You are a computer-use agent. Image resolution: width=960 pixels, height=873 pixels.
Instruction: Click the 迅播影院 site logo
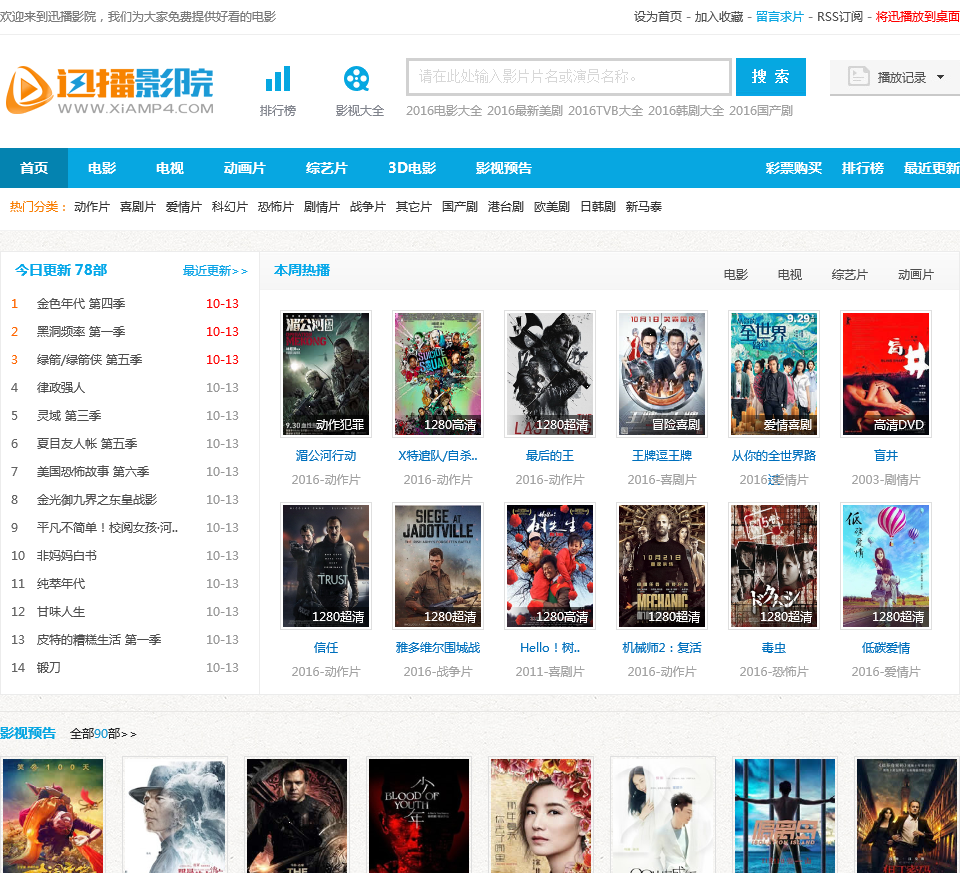click(x=110, y=90)
